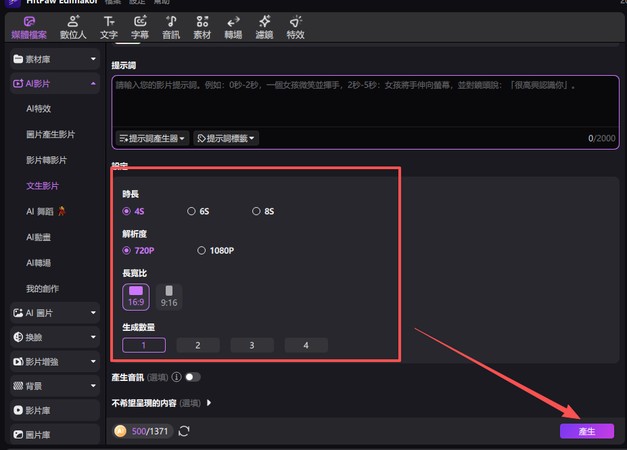Set generation count to 2
The width and height of the screenshot is (627, 450).
point(198,345)
